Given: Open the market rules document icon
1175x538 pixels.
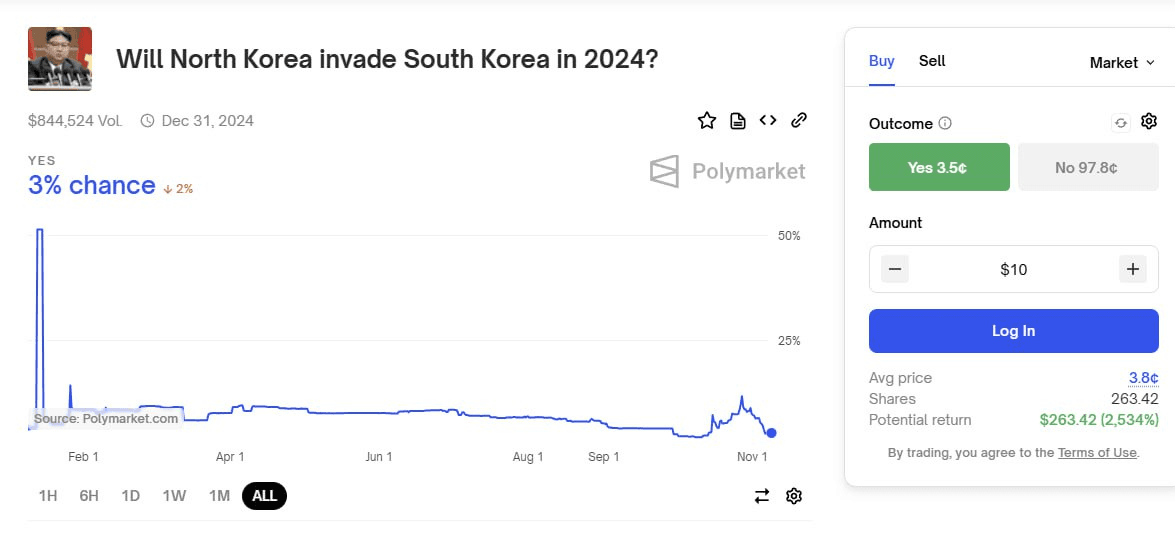Looking at the screenshot, I should pos(738,121).
